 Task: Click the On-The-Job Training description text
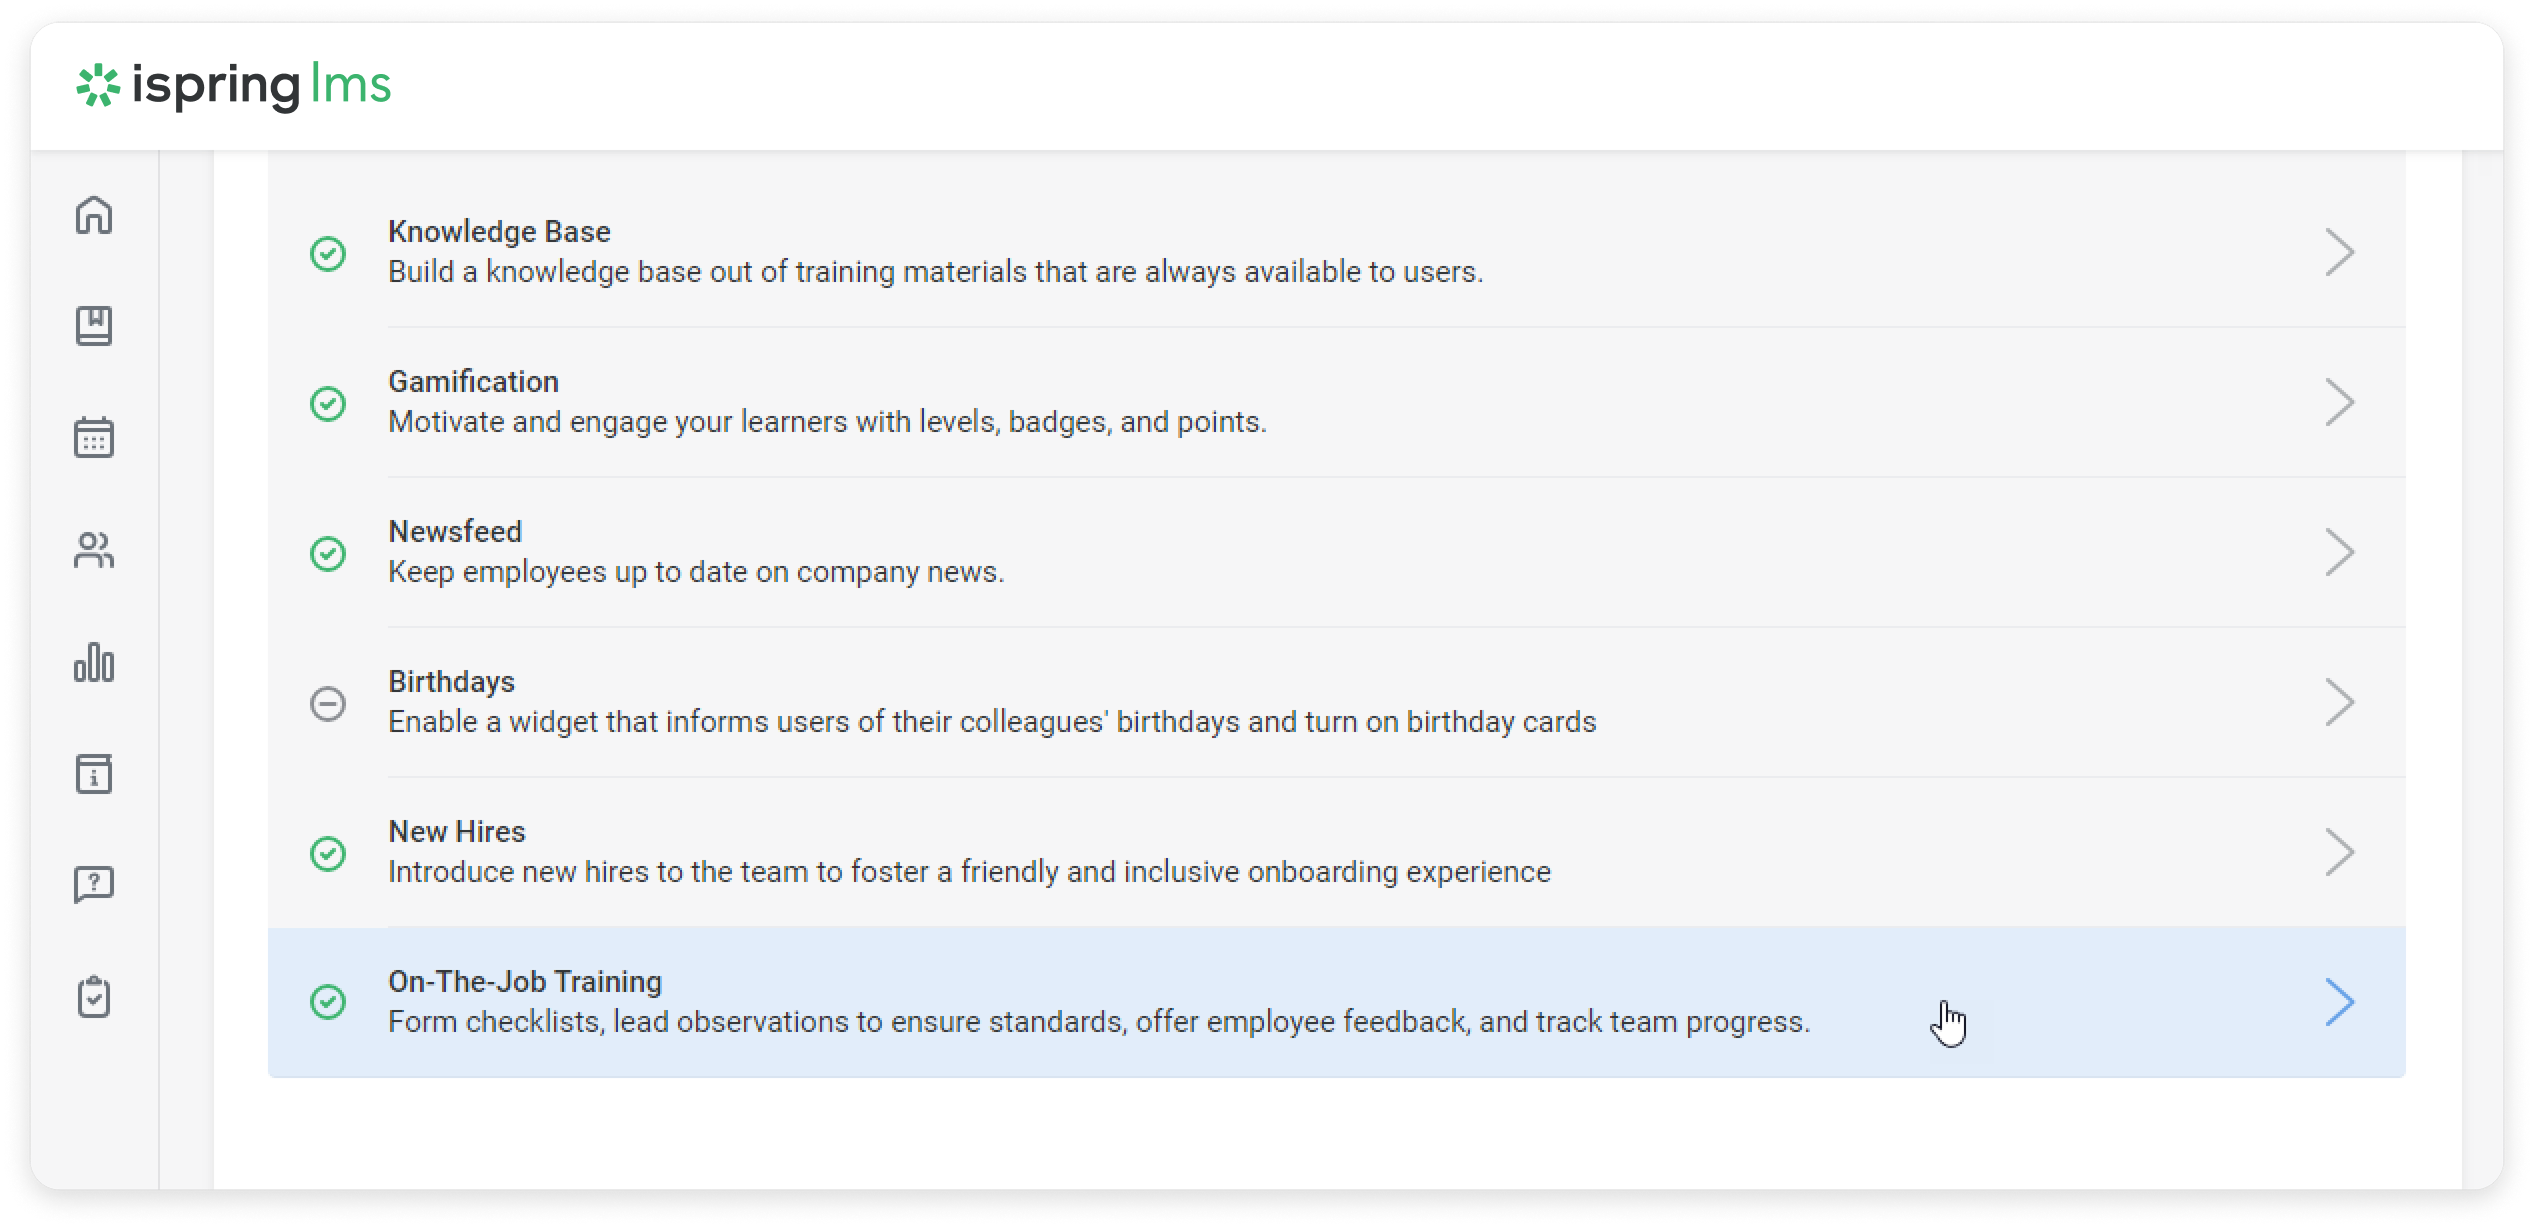1098,1022
